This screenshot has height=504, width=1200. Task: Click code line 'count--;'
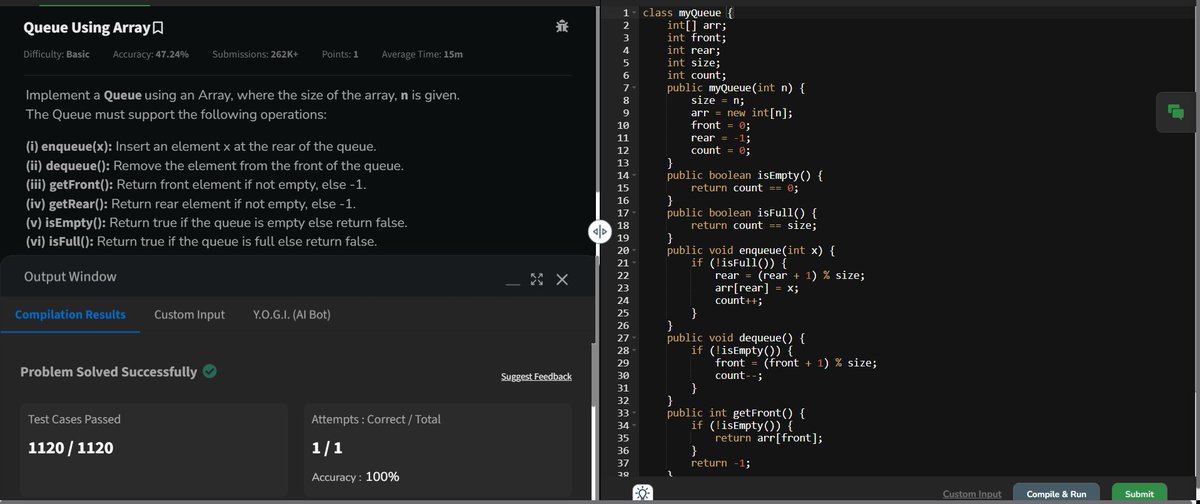click(739, 375)
